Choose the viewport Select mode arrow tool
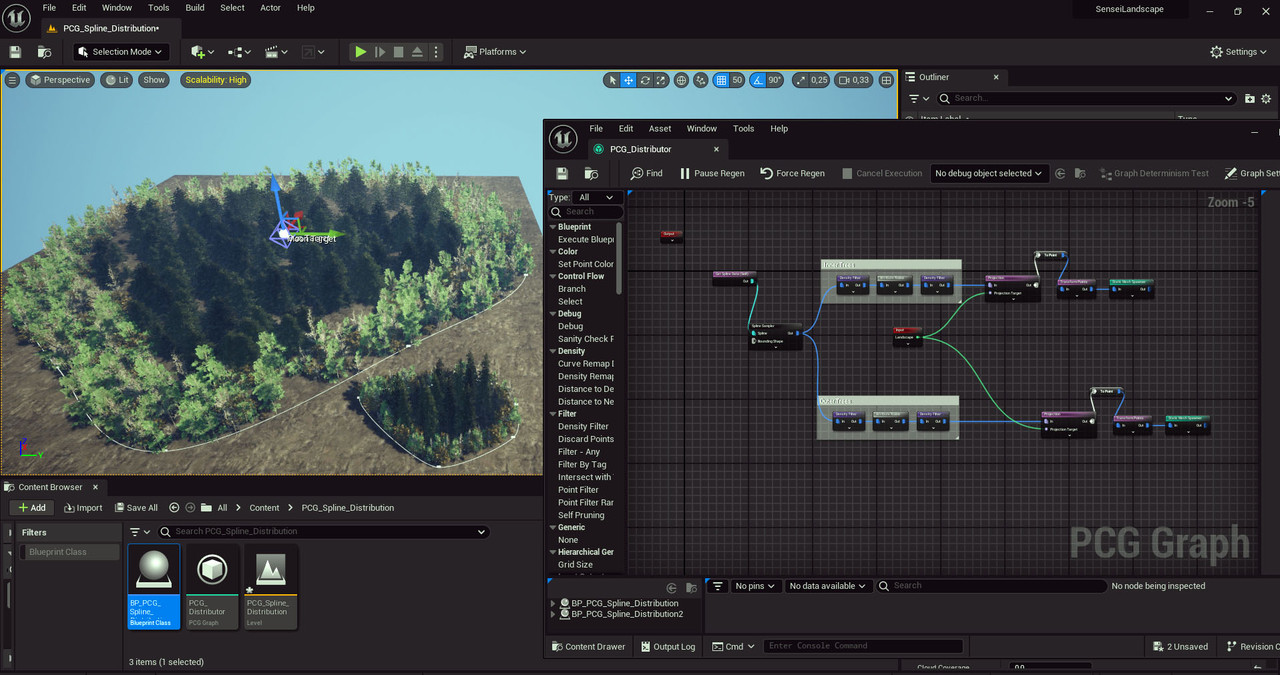This screenshot has height=675, width=1280. pos(613,80)
